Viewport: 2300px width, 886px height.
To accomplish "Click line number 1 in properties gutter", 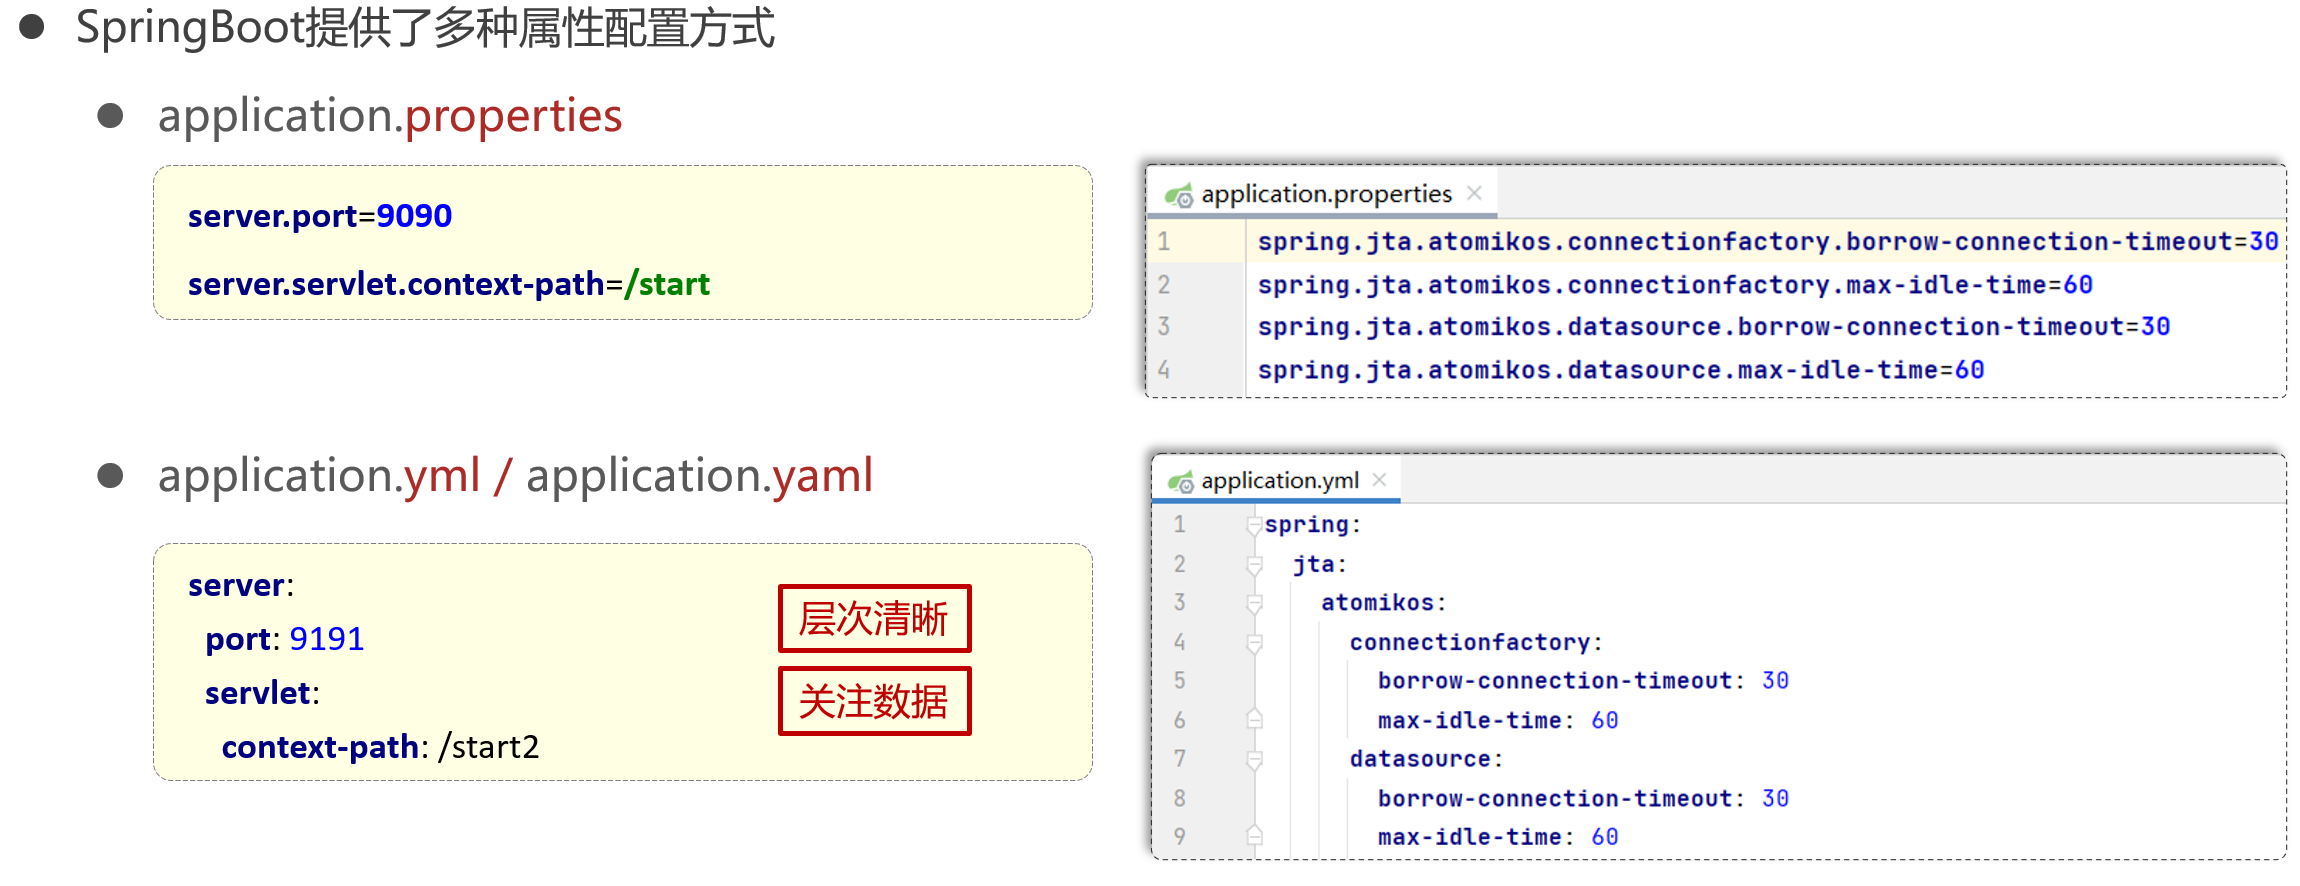I will click(1164, 242).
